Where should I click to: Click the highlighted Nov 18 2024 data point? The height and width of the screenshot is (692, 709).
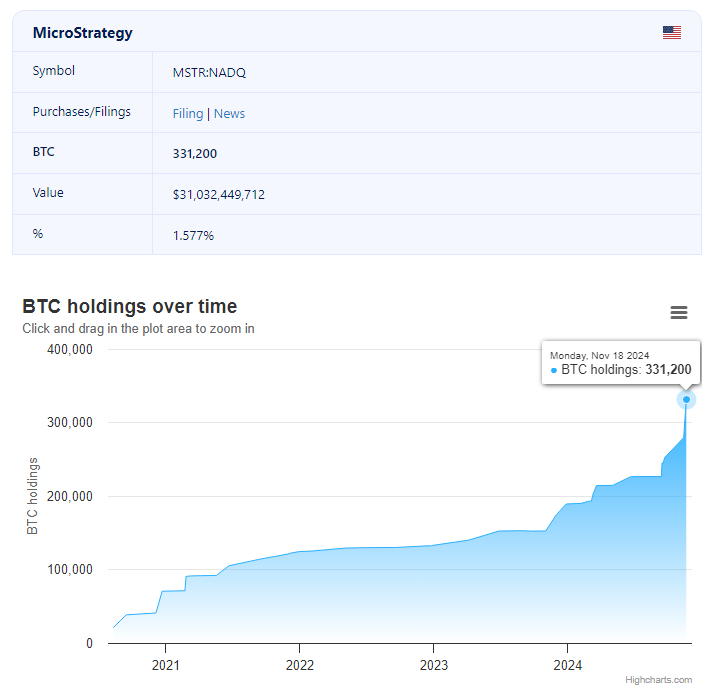(686, 399)
